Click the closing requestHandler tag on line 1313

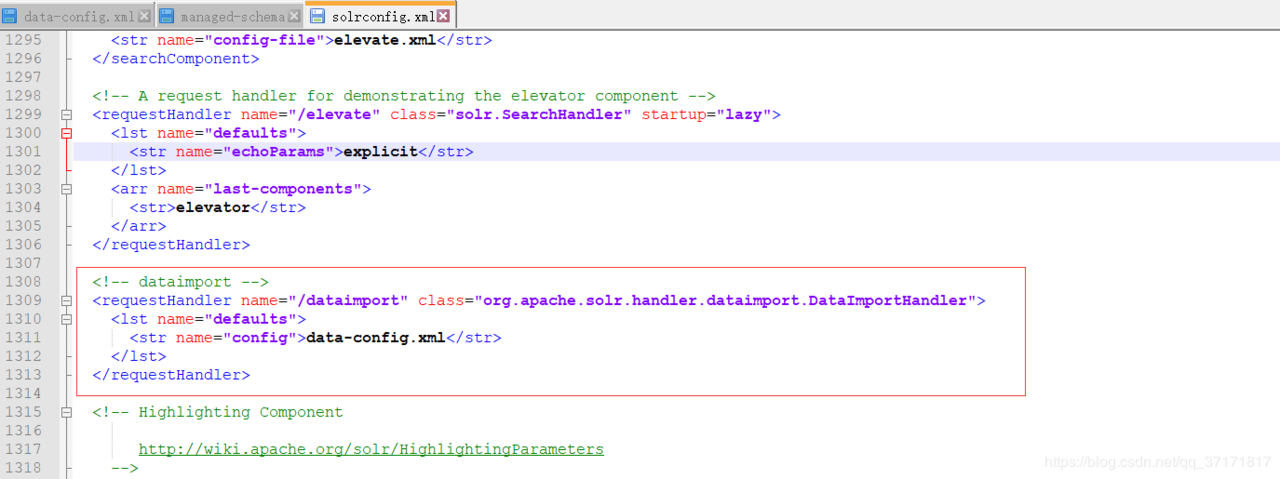pyautogui.click(x=171, y=375)
